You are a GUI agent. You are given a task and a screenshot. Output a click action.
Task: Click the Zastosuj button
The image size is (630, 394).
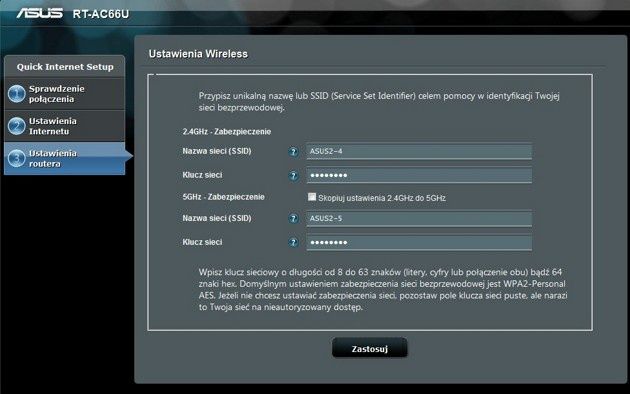(x=370, y=348)
